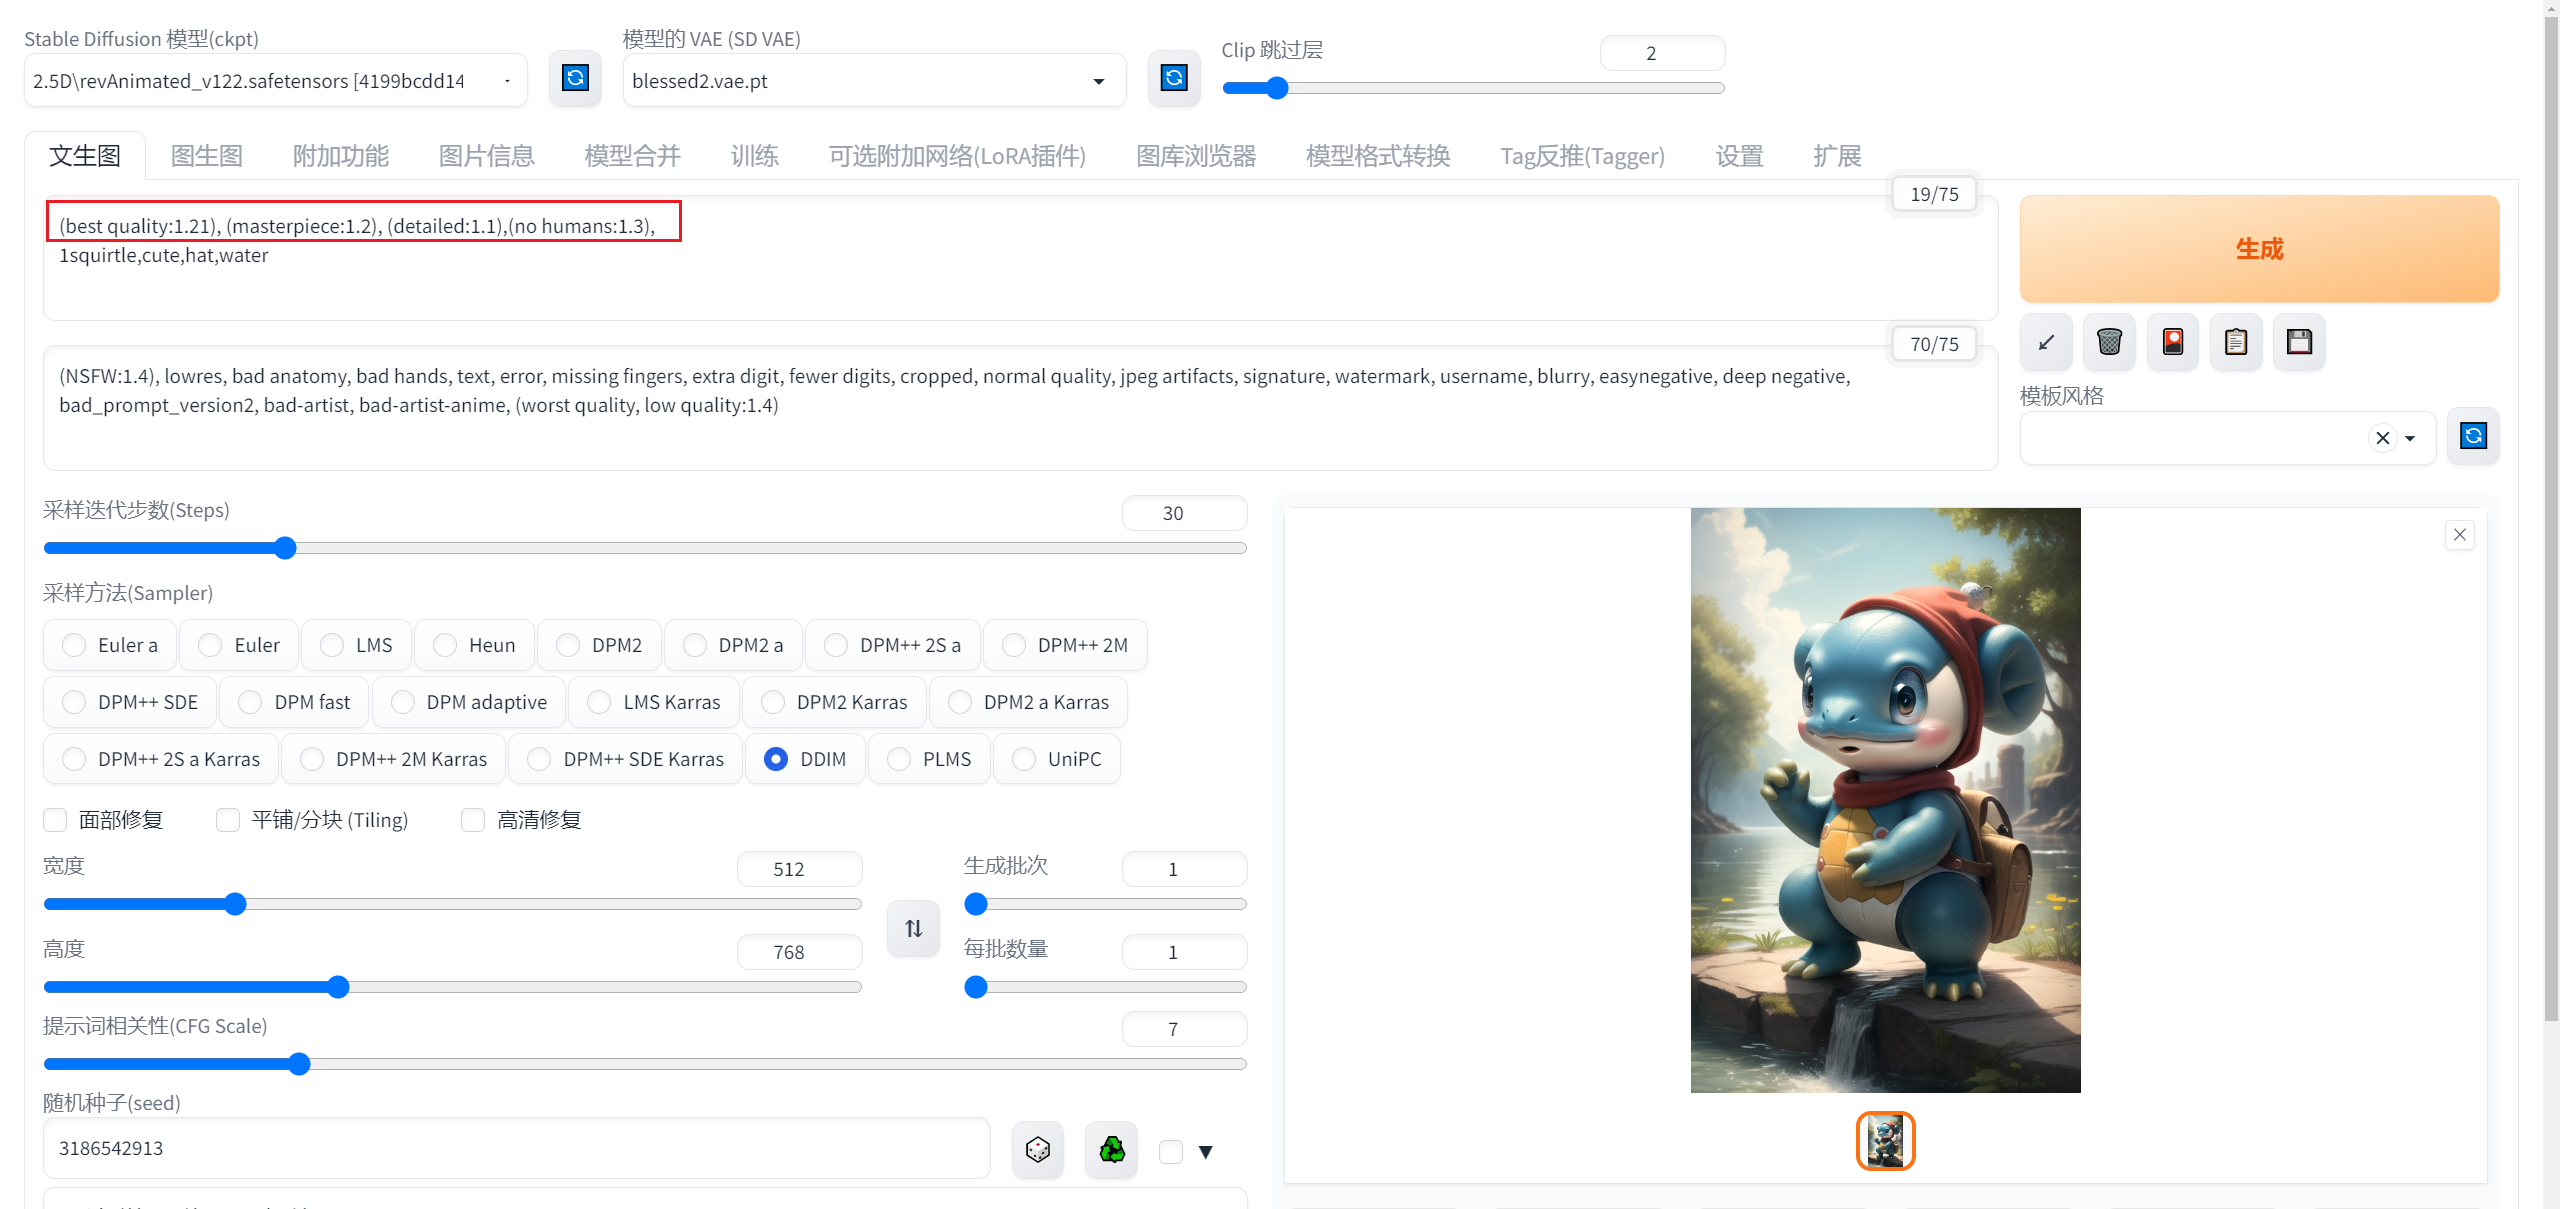Open extra networks via red card icon
The image size is (2560, 1209).
click(x=2173, y=342)
